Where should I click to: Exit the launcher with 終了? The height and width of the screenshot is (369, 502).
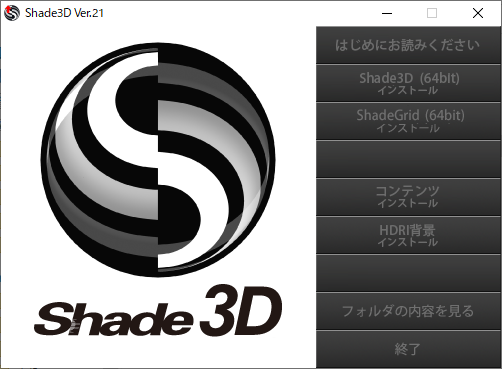click(x=408, y=349)
